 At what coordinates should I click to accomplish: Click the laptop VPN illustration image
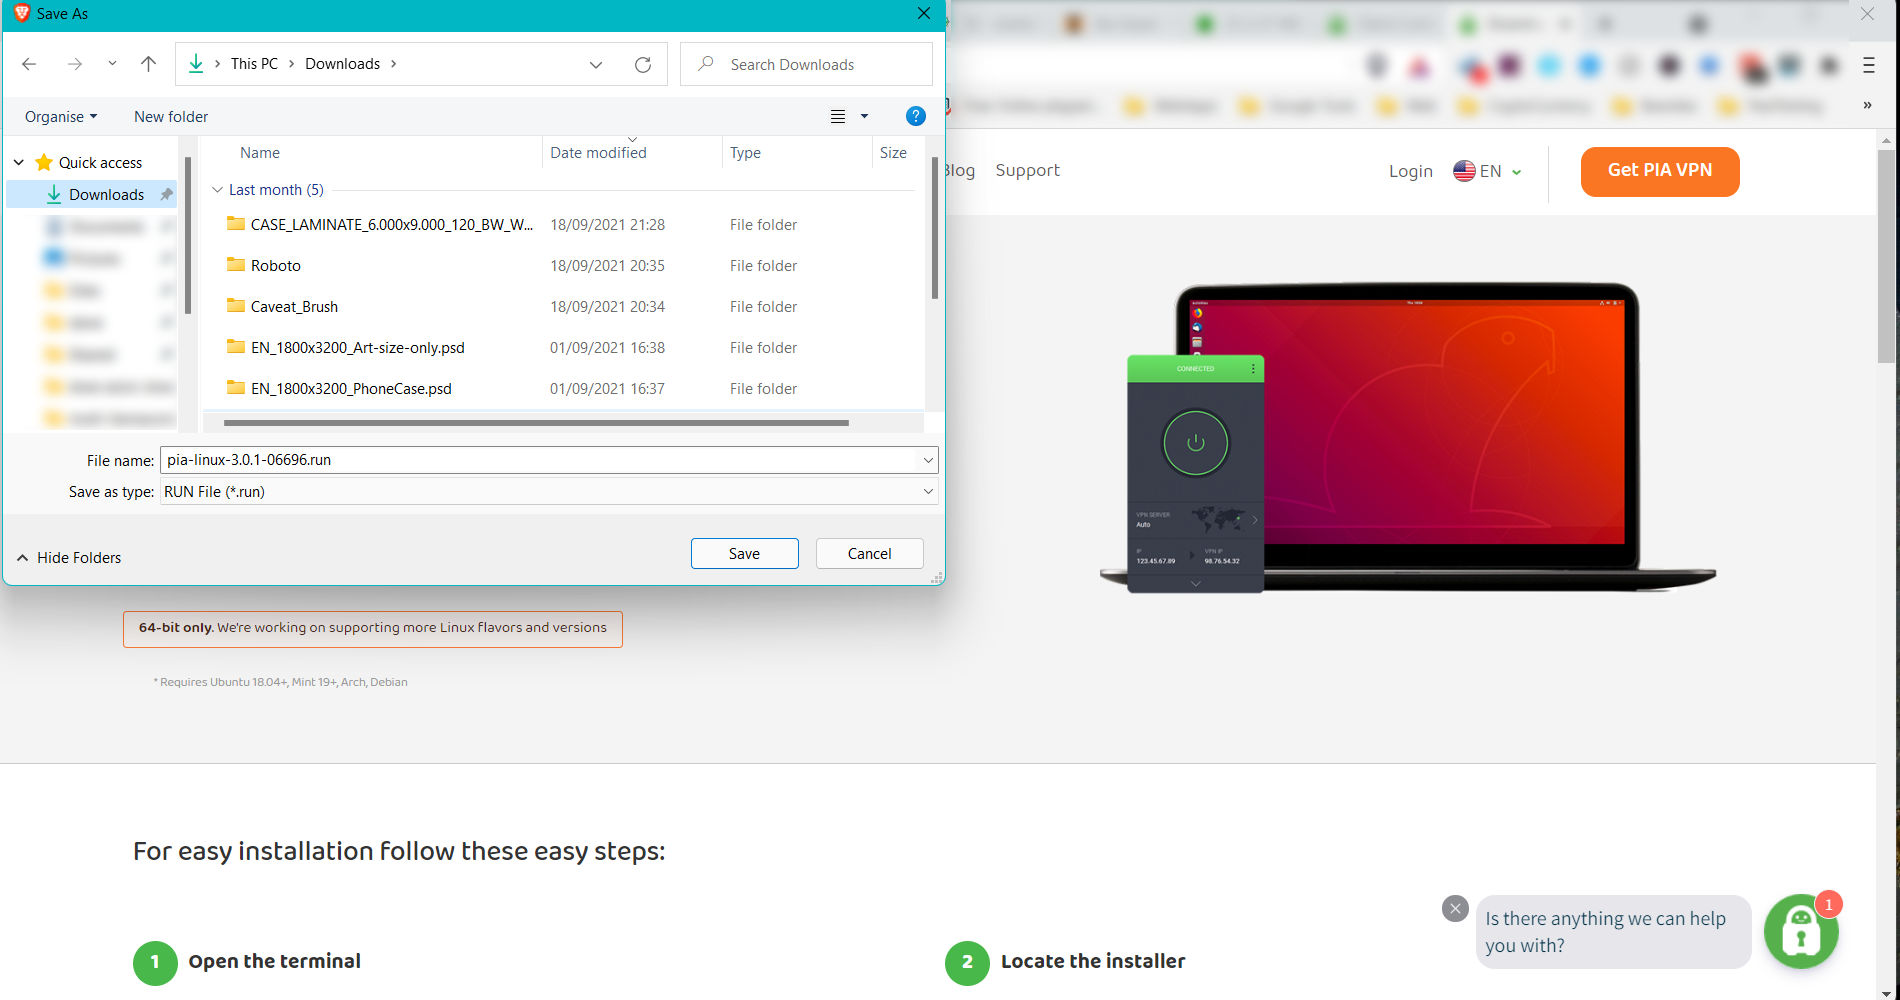tap(1408, 438)
